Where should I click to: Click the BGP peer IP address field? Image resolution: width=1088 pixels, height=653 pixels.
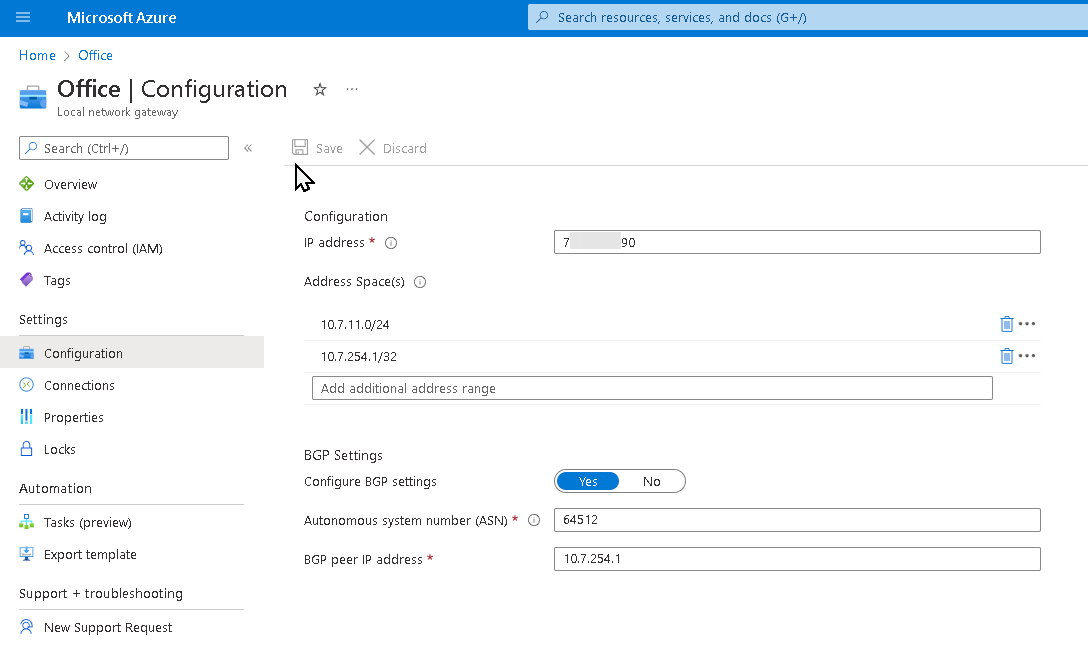[x=797, y=559]
